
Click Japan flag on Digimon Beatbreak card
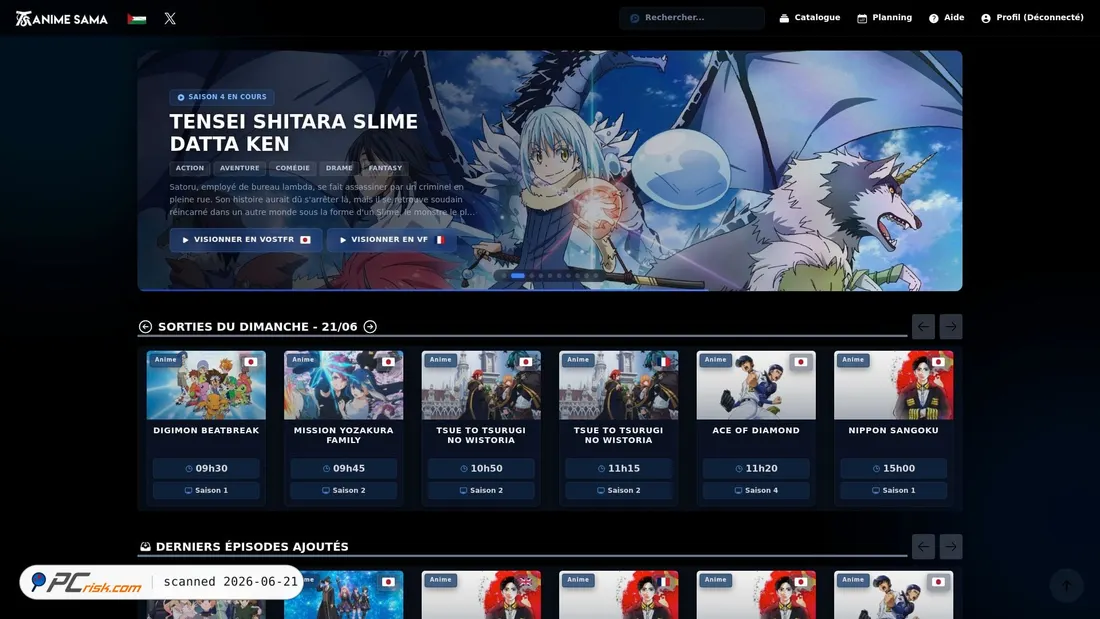click(x=250, y=362)
